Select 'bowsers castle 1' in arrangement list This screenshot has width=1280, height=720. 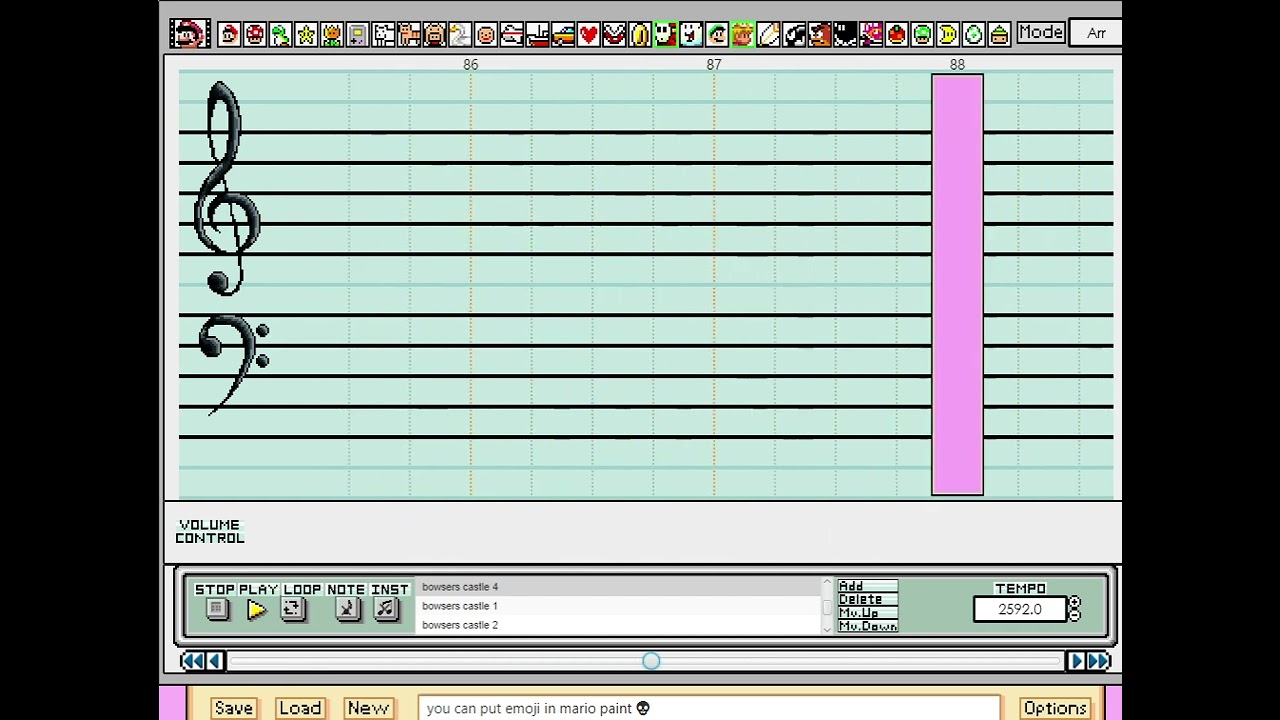618,606
